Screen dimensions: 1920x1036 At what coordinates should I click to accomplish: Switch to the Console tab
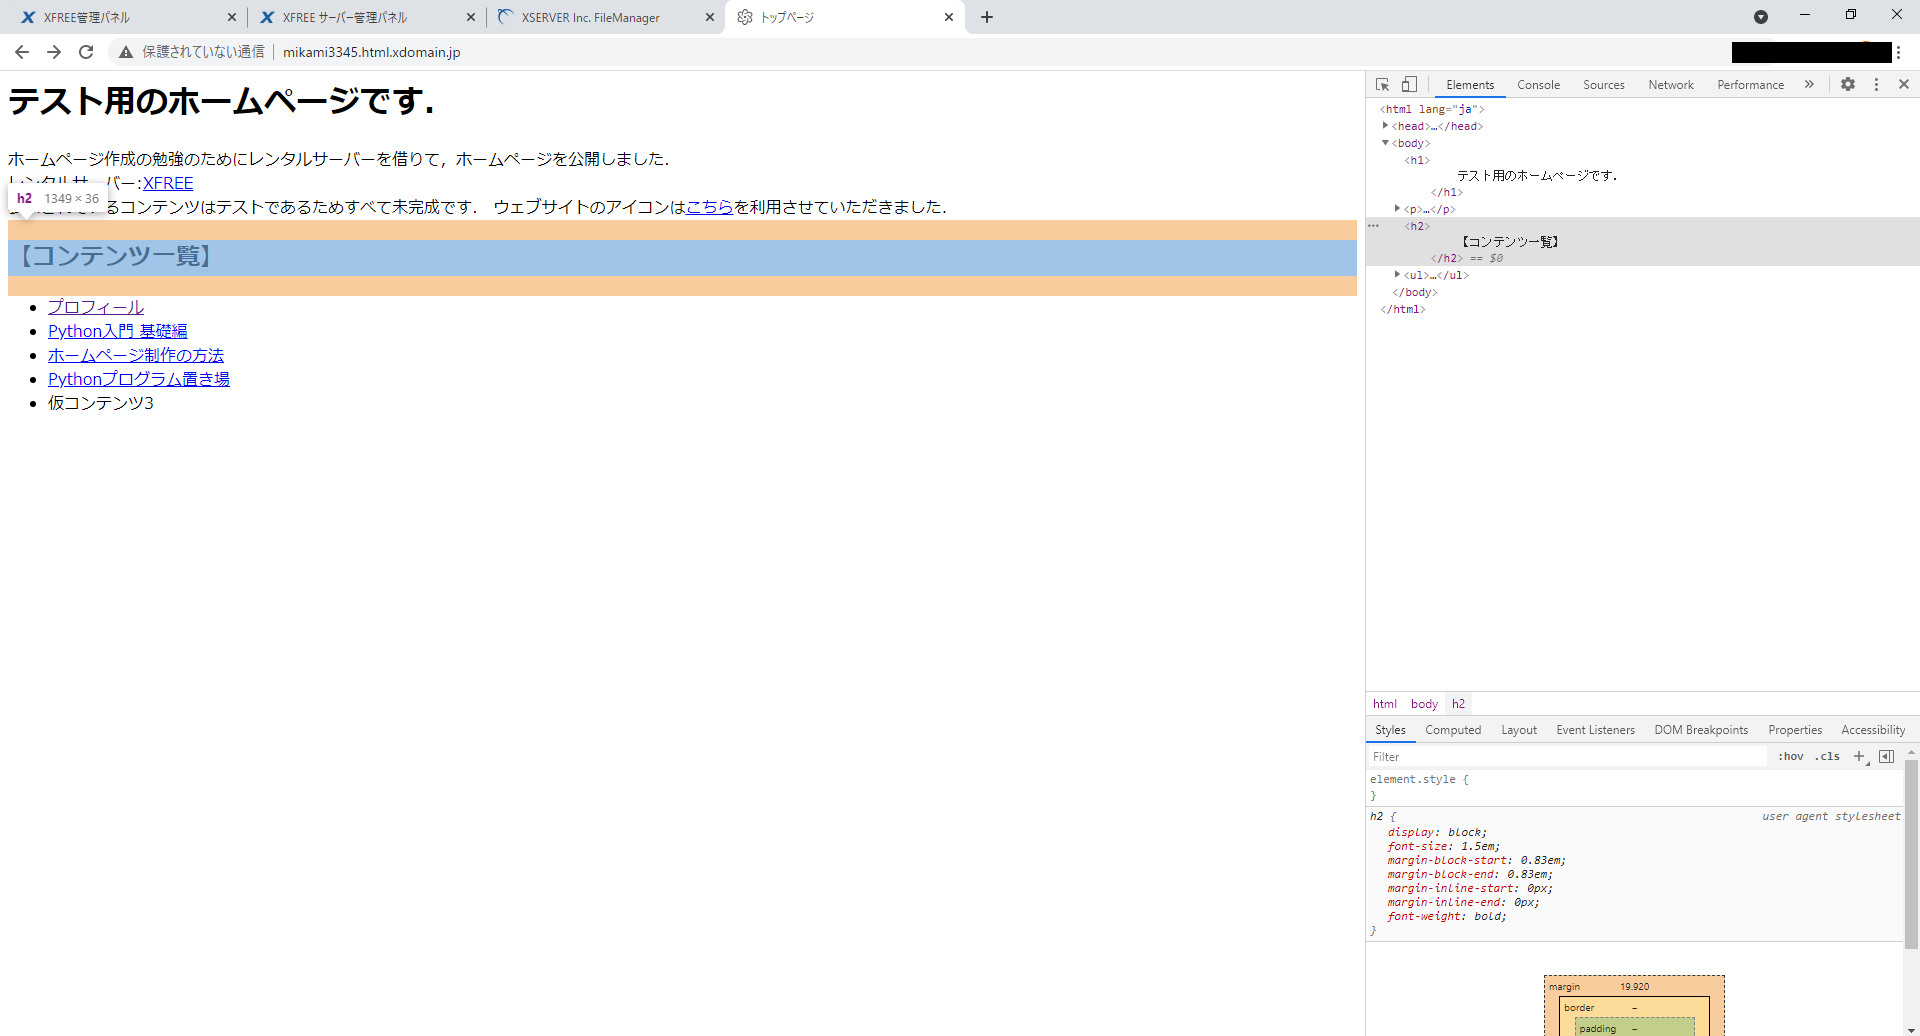pyautogui.click(x=1538, y=85)
